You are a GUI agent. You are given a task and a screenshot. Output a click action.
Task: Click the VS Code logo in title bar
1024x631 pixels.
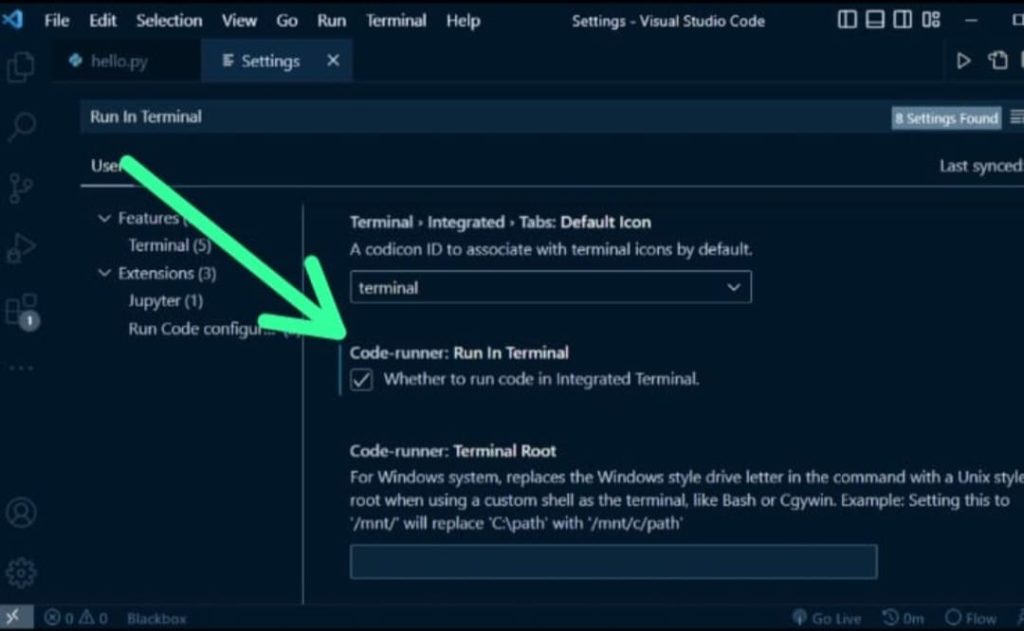(x=13, y=20)
